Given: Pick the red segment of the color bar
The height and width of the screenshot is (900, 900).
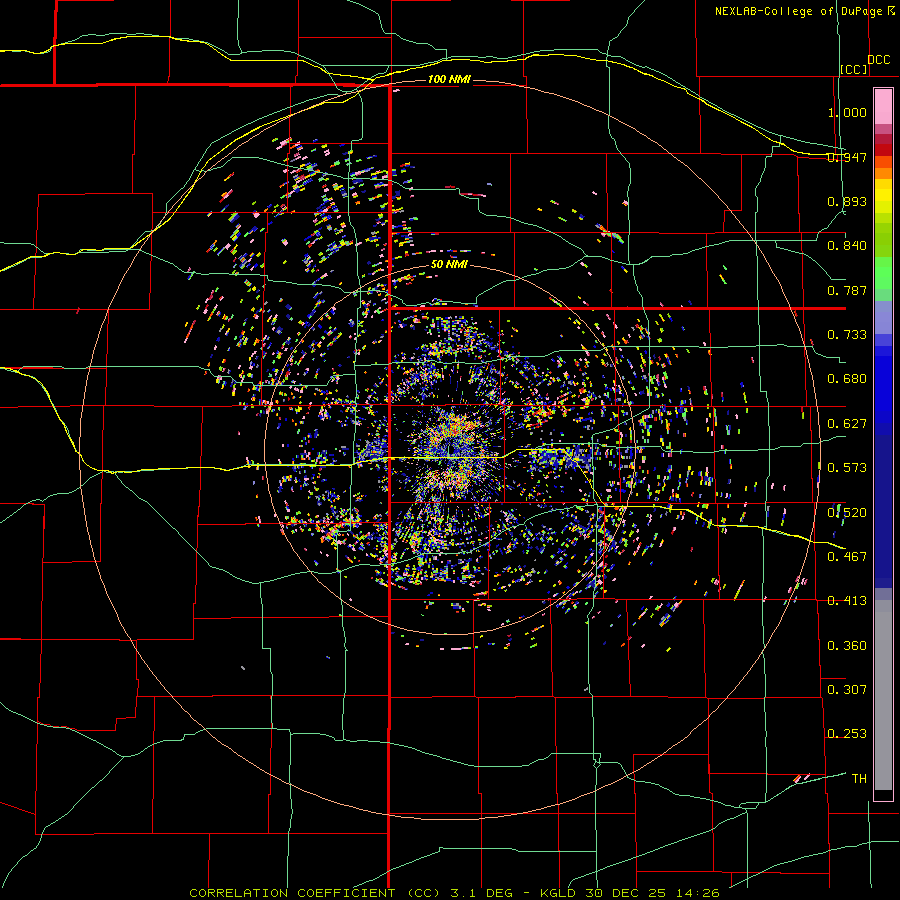Looking at the screenshot, I should tap(883, 150).
